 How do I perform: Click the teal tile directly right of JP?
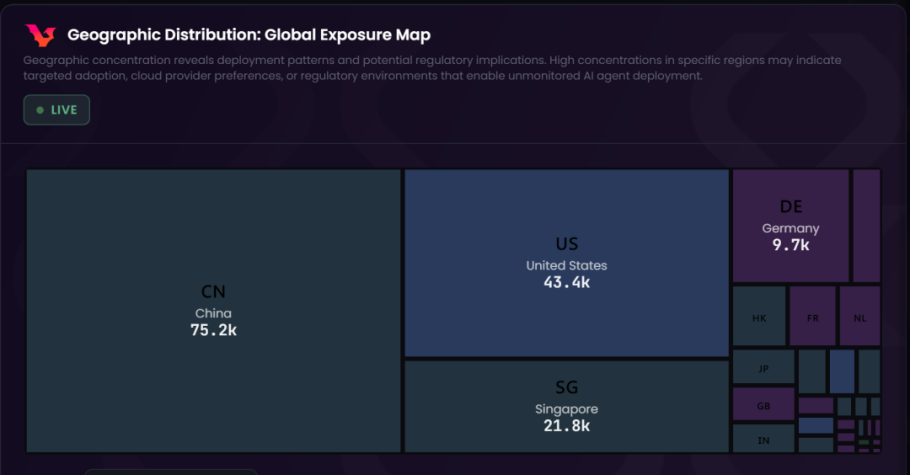[x=812, y=371]
